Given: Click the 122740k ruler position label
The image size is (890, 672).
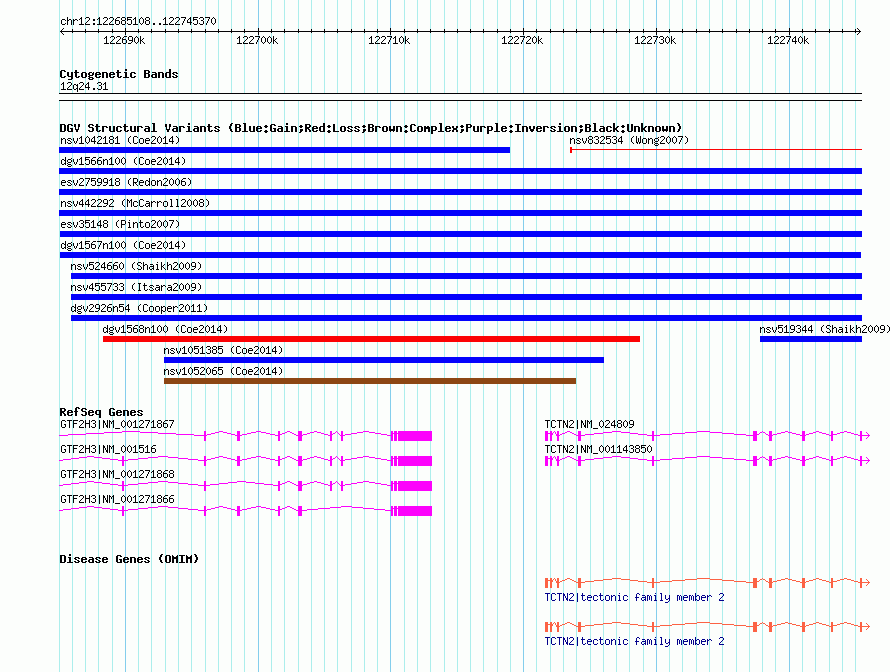Looking at the screenshot, I should click(788, 40).
